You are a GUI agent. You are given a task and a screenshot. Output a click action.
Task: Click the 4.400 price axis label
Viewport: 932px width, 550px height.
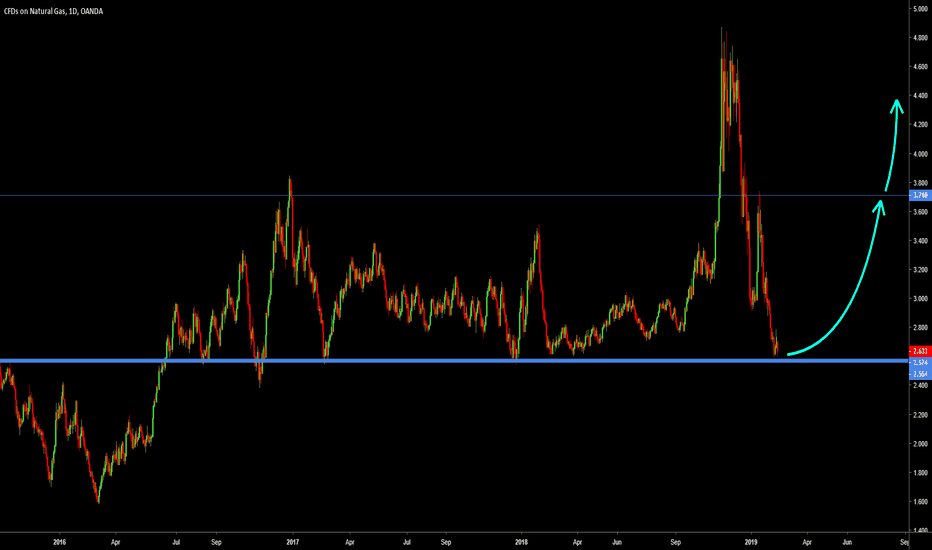click(x=920, y=96)
